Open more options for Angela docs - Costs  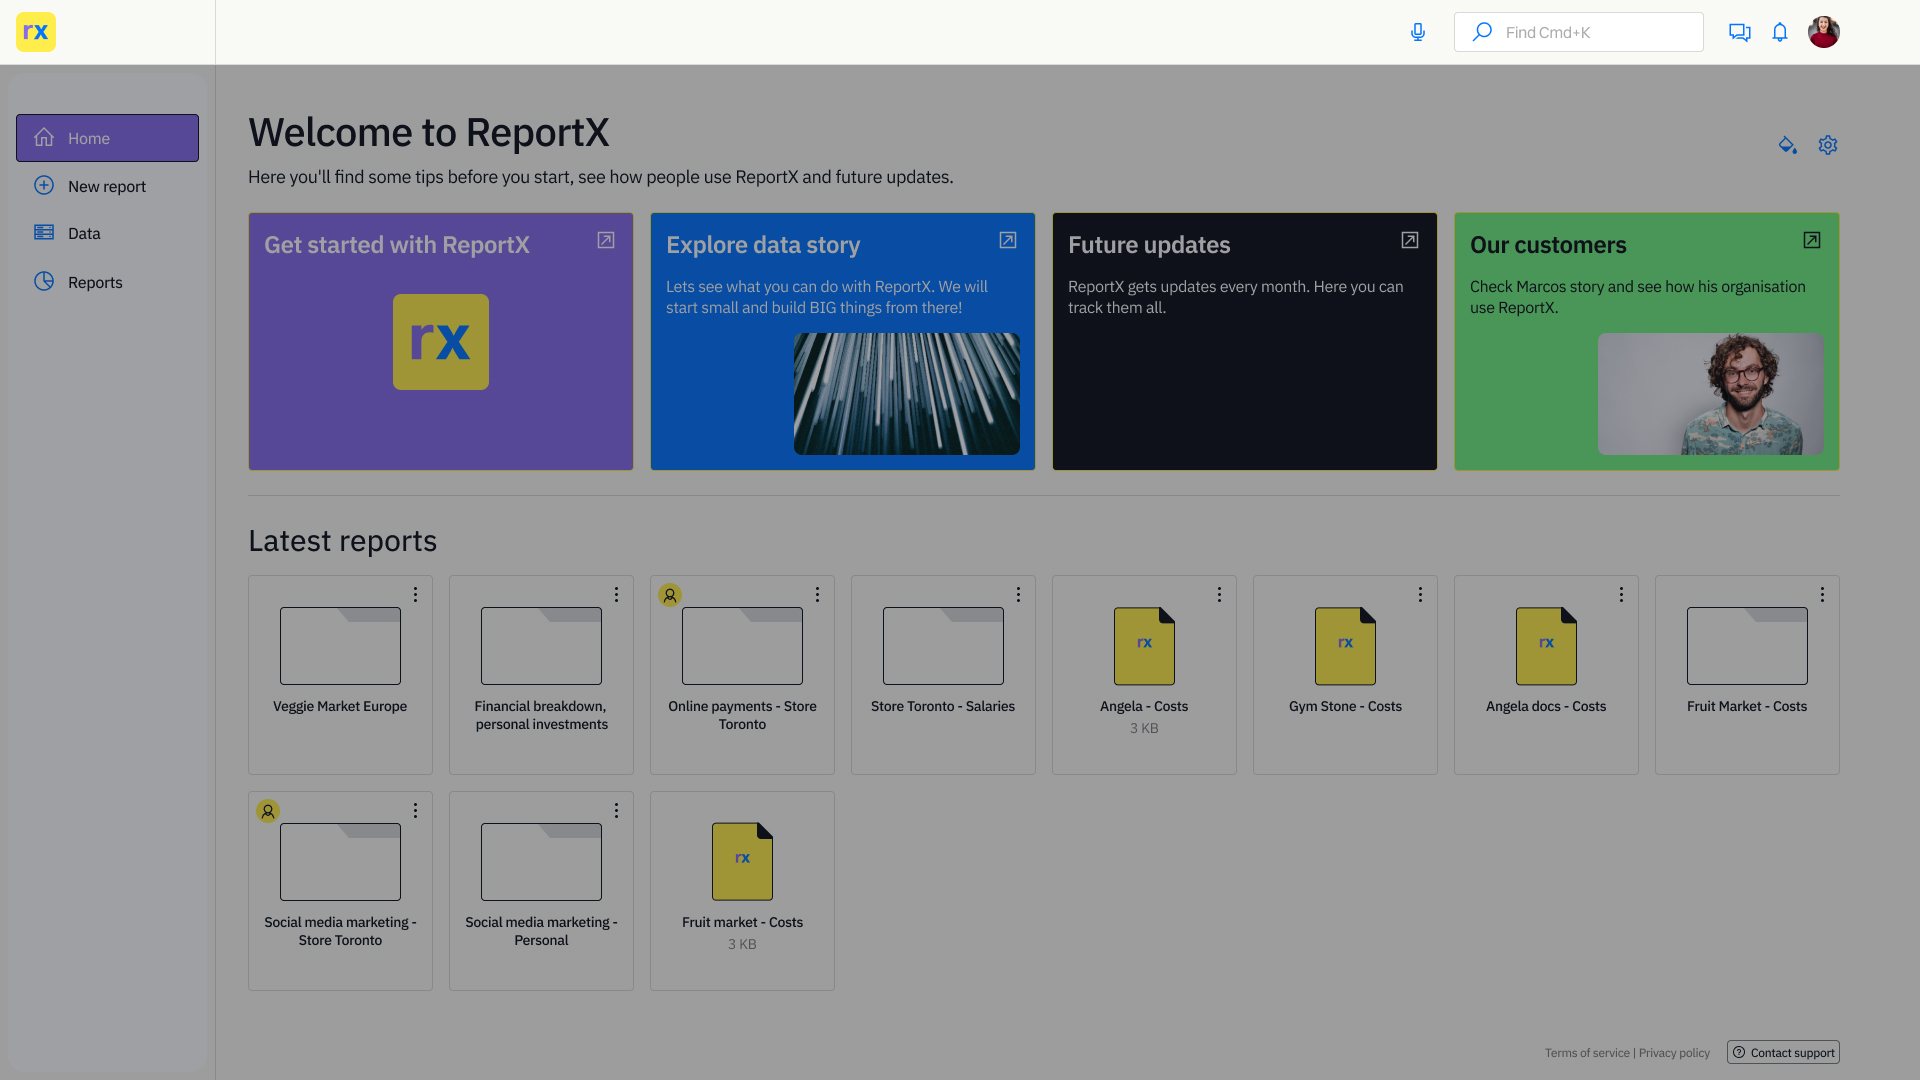[1622, 595]
